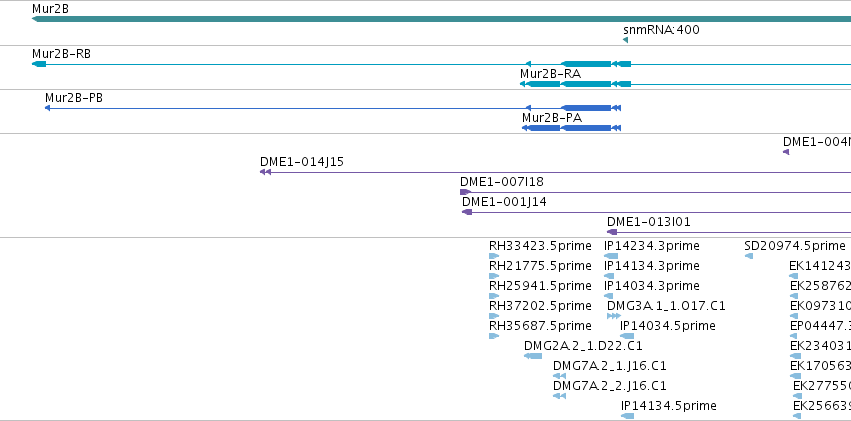Click the RH35687.5prime arrow glyph
This screenshot has width=851, height=421.
point(494,336)
